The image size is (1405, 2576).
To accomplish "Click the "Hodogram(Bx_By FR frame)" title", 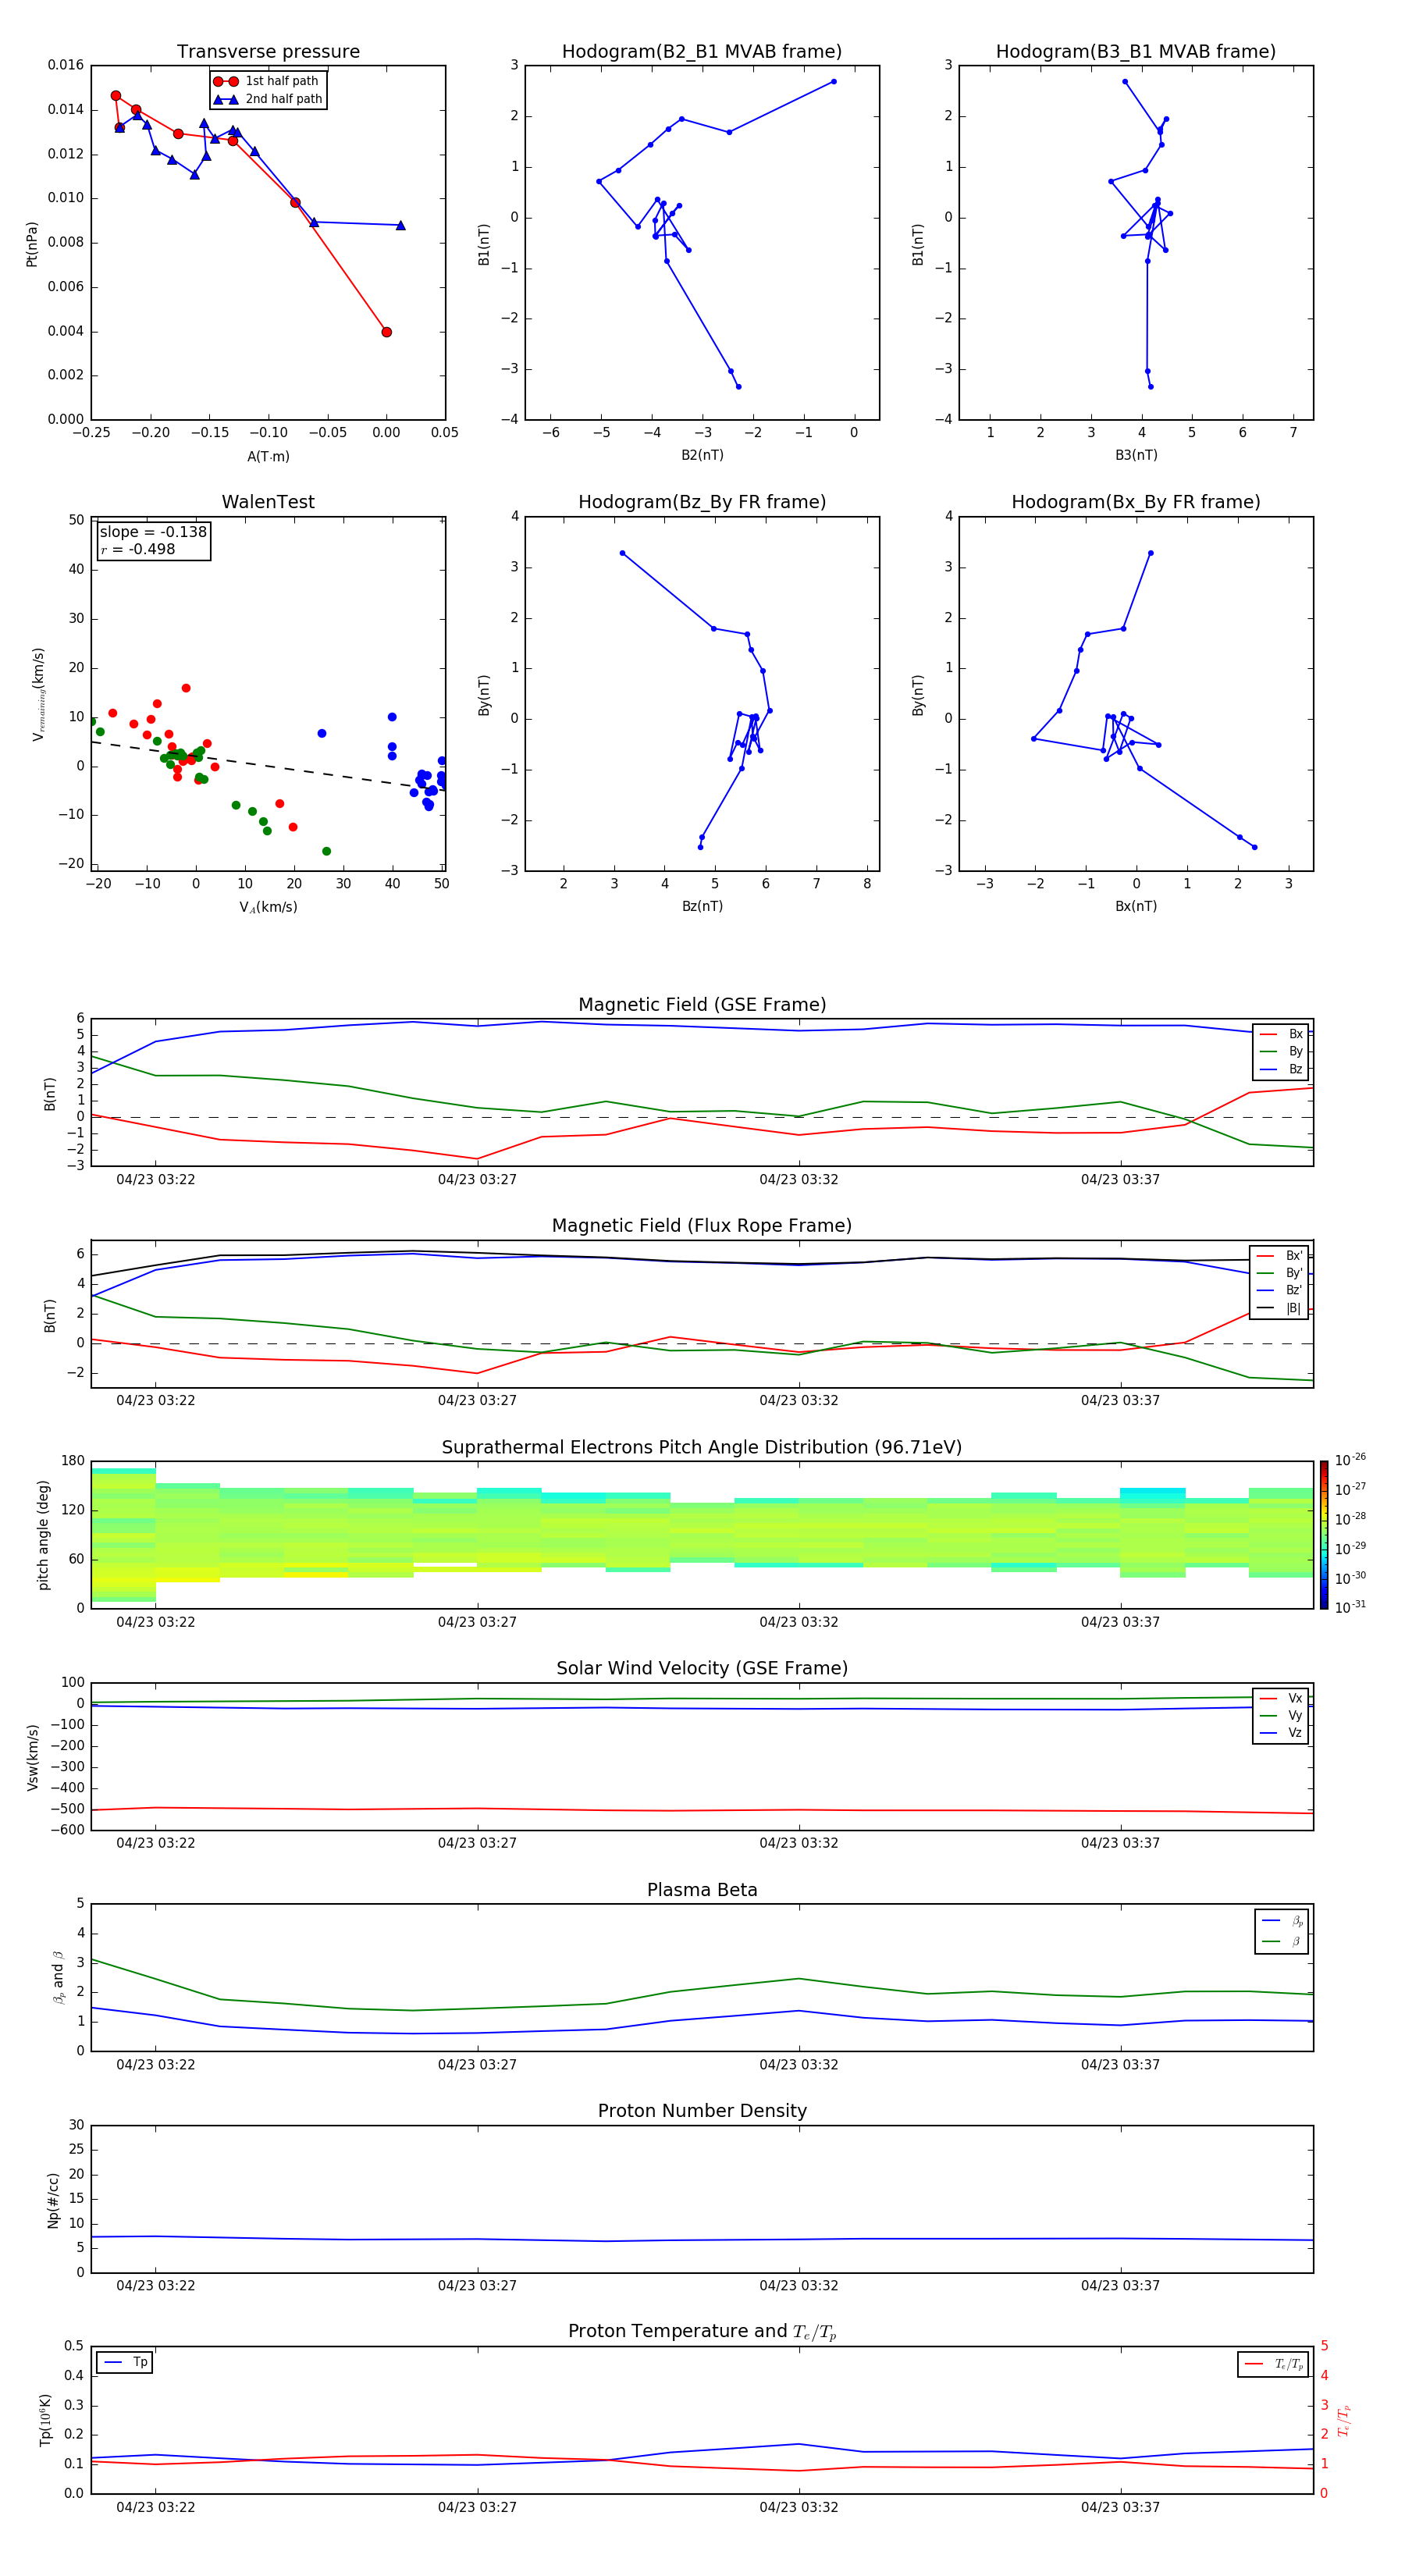I will (x=1136, y=502).
